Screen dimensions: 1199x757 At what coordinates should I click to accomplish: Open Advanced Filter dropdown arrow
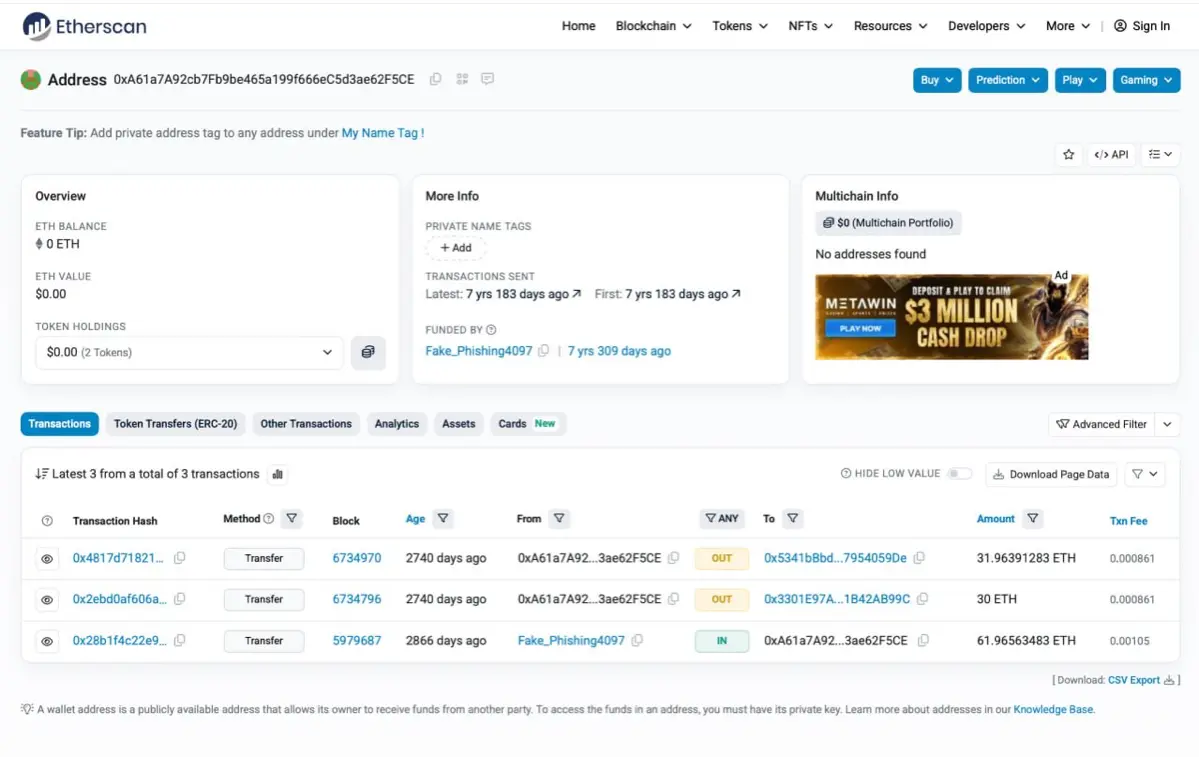pos(1167,424)
